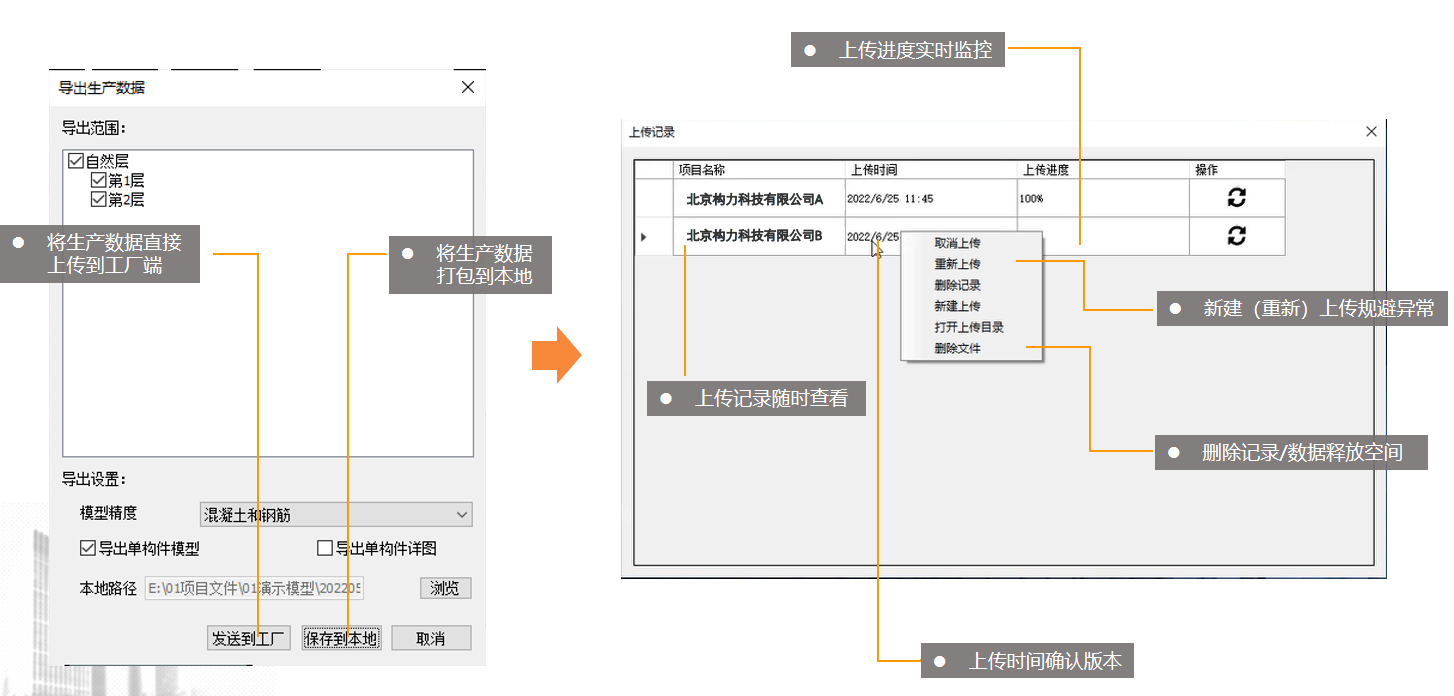Click upload time 2022/6/25 11:45
Viewport: 1454px width, 696px height.
(890, 199)
